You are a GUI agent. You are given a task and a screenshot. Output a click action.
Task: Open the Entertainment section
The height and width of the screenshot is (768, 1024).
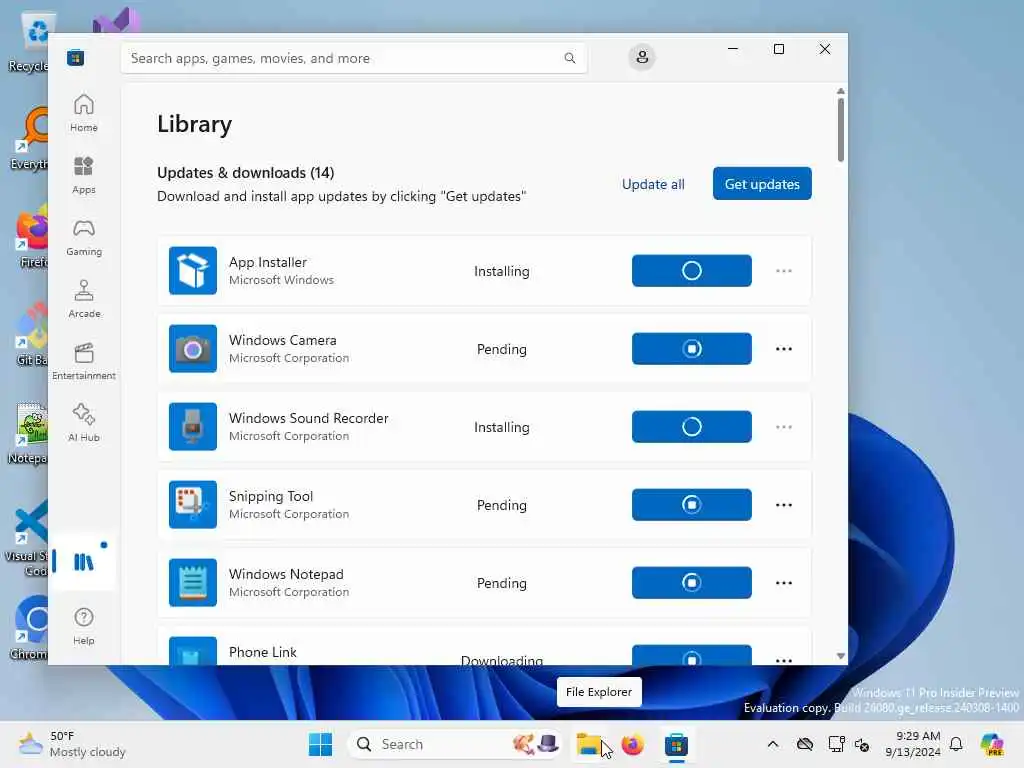tap(84, 361)
